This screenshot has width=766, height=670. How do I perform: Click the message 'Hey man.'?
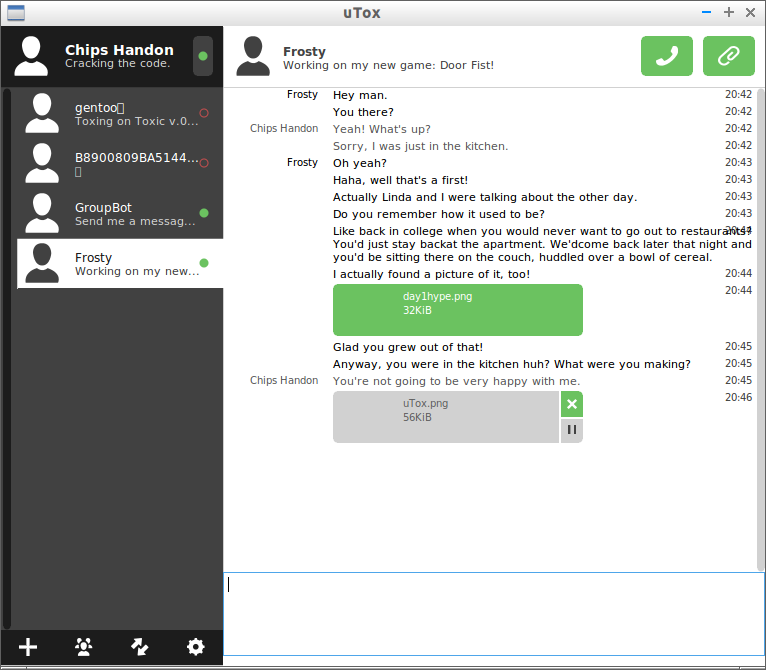point(360,95)
